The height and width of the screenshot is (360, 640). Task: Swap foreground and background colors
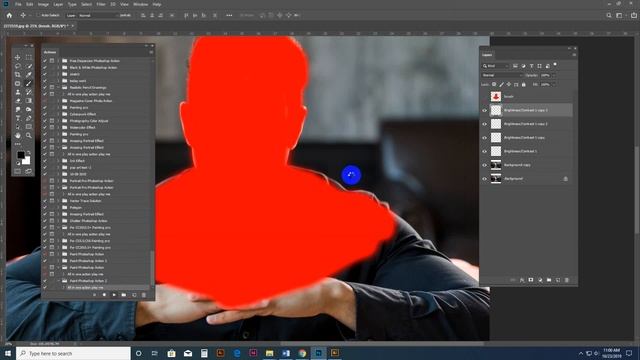pyautogui.click(x=29, y=153)
